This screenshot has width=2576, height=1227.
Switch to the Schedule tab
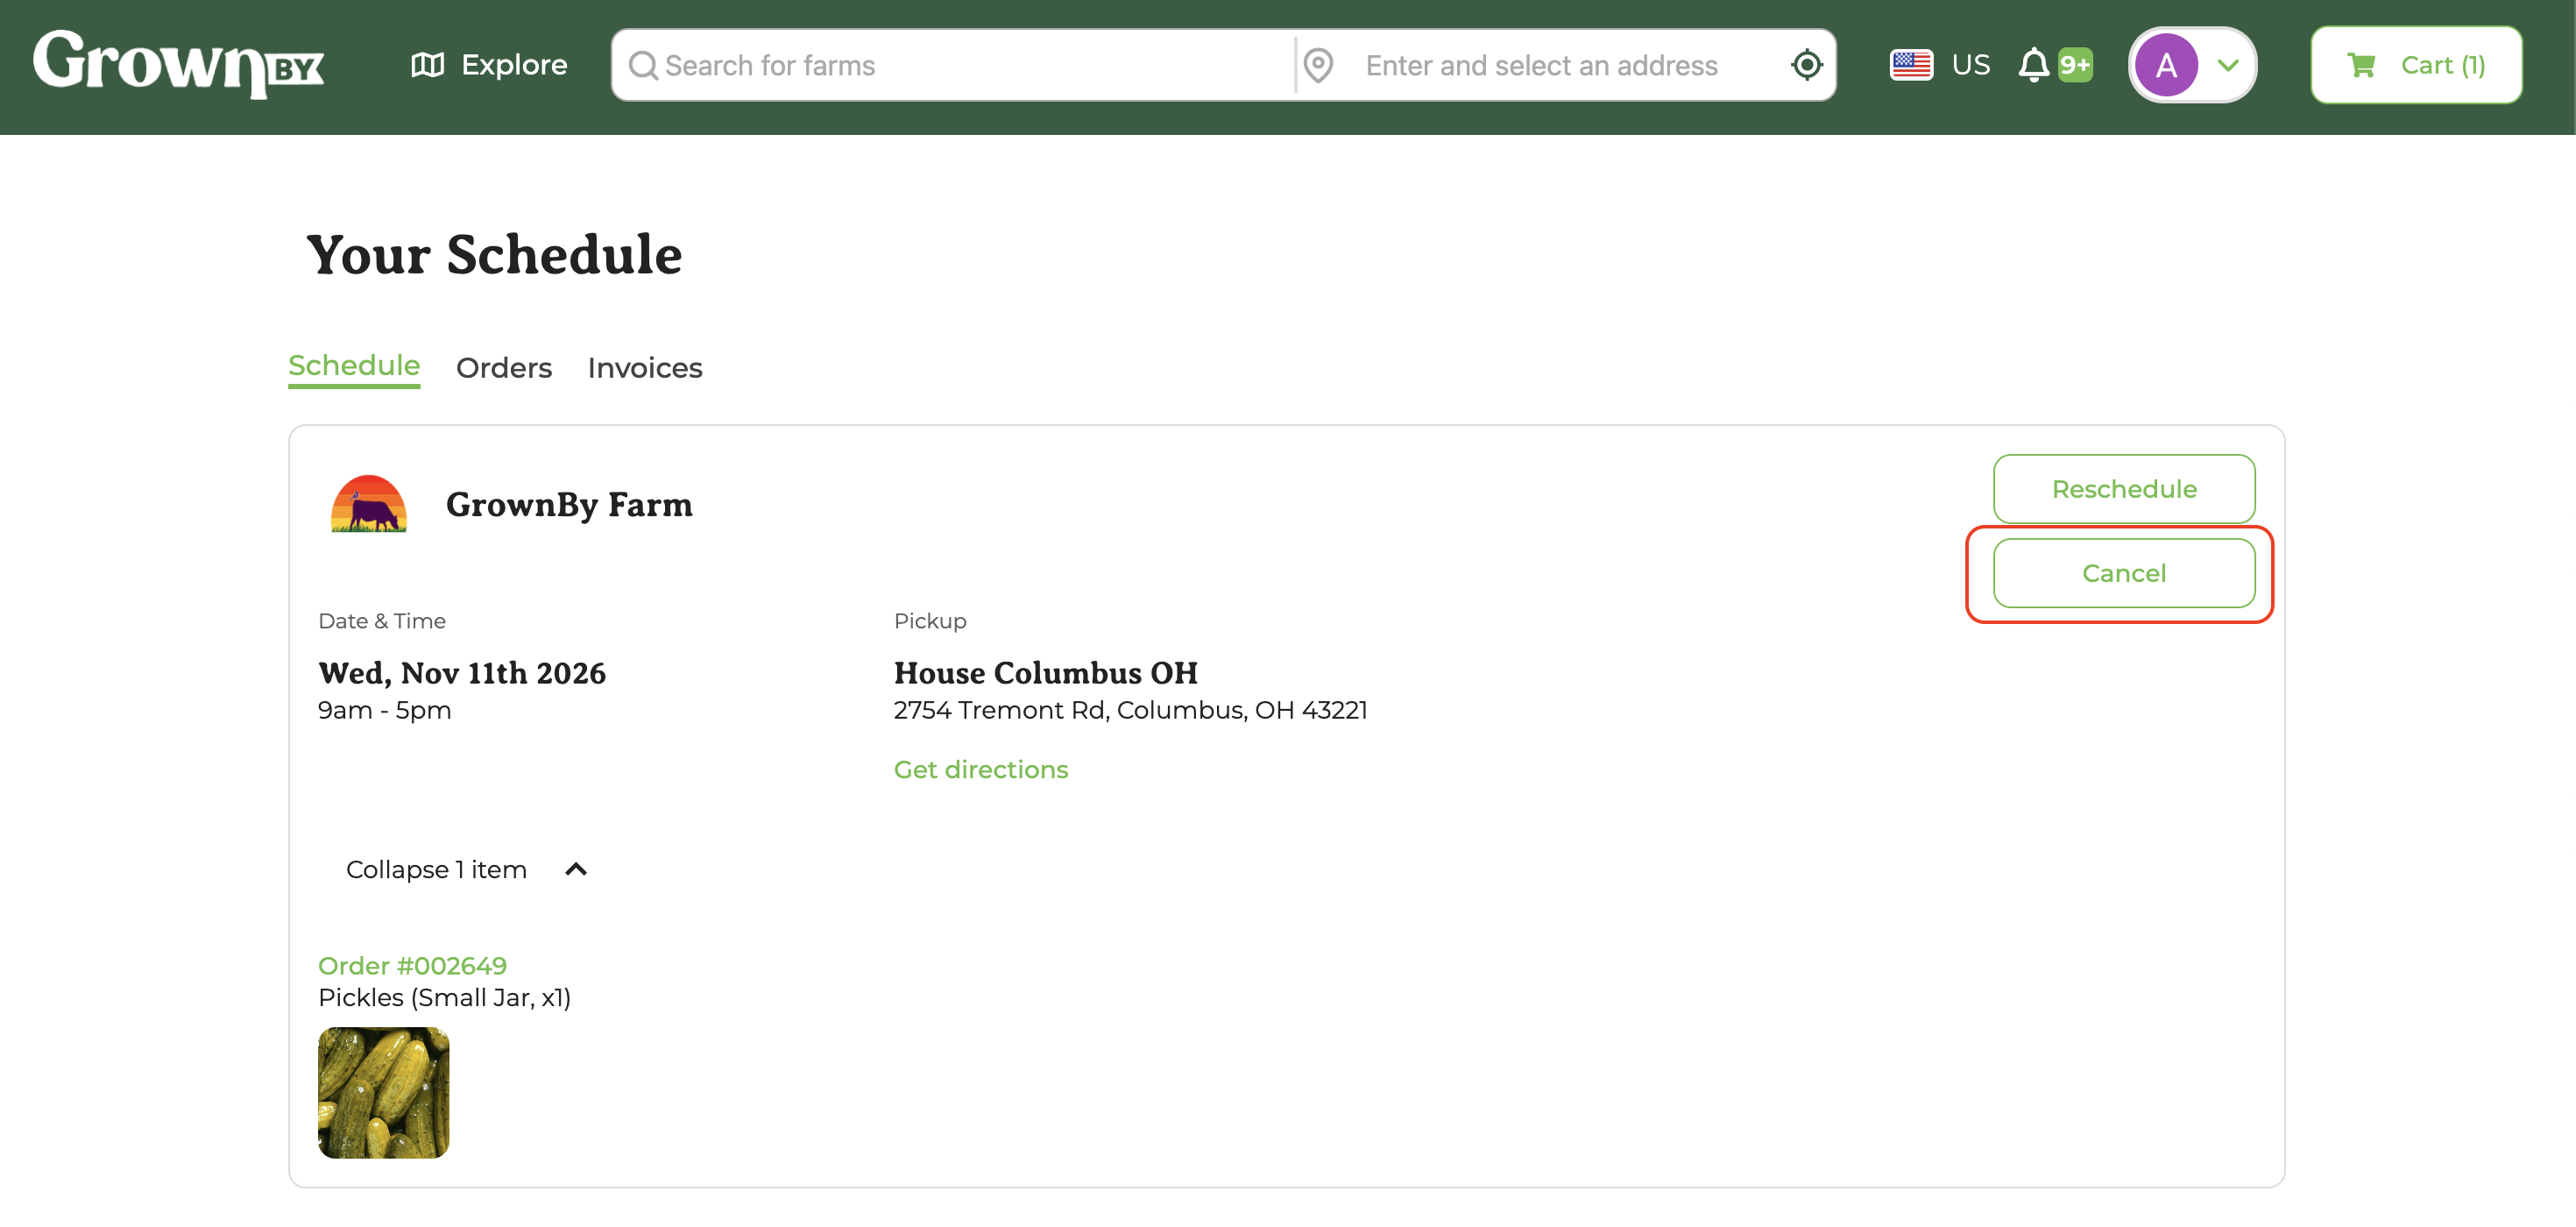354,366
